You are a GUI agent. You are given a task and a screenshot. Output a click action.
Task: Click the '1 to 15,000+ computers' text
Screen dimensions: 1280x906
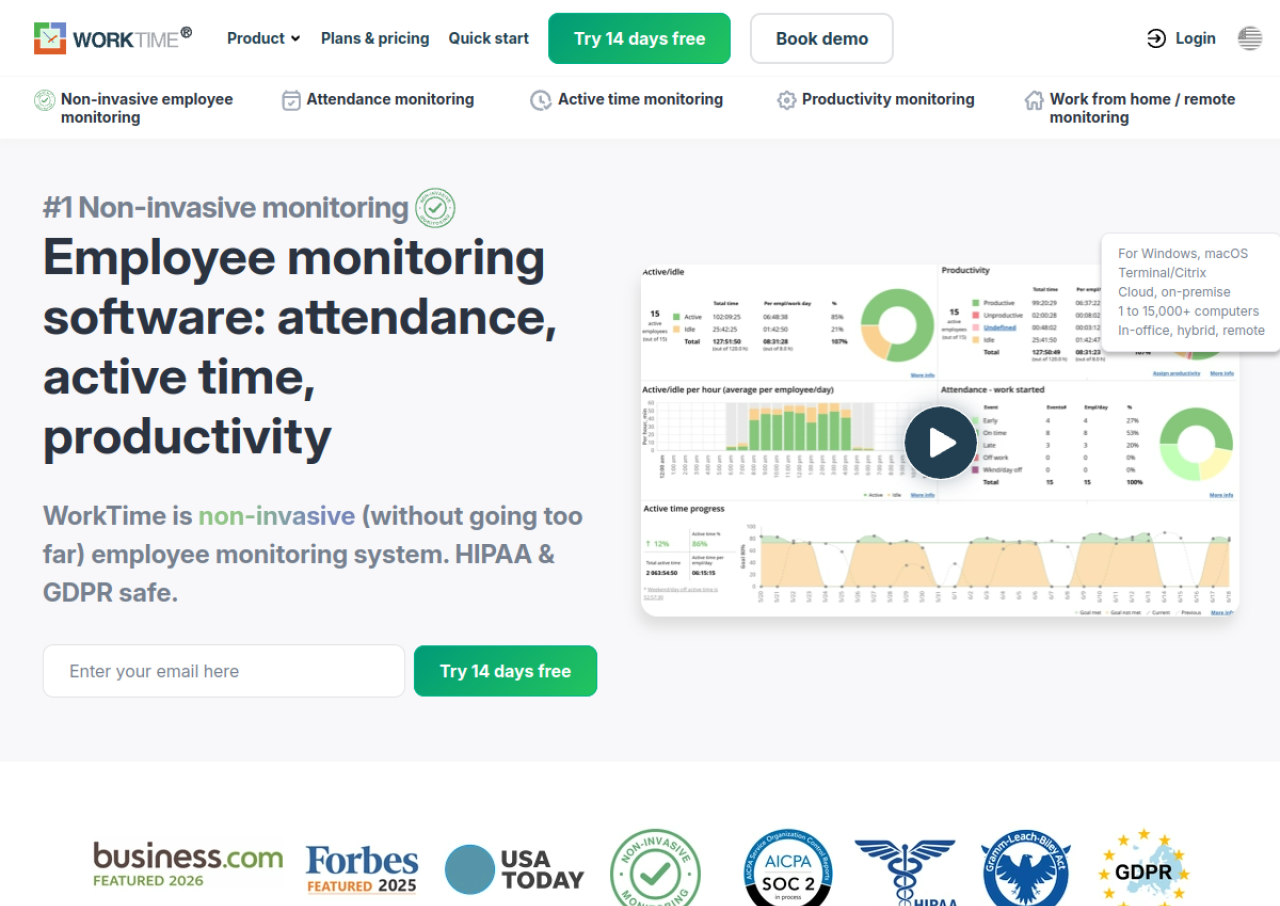coord(1188,311)
